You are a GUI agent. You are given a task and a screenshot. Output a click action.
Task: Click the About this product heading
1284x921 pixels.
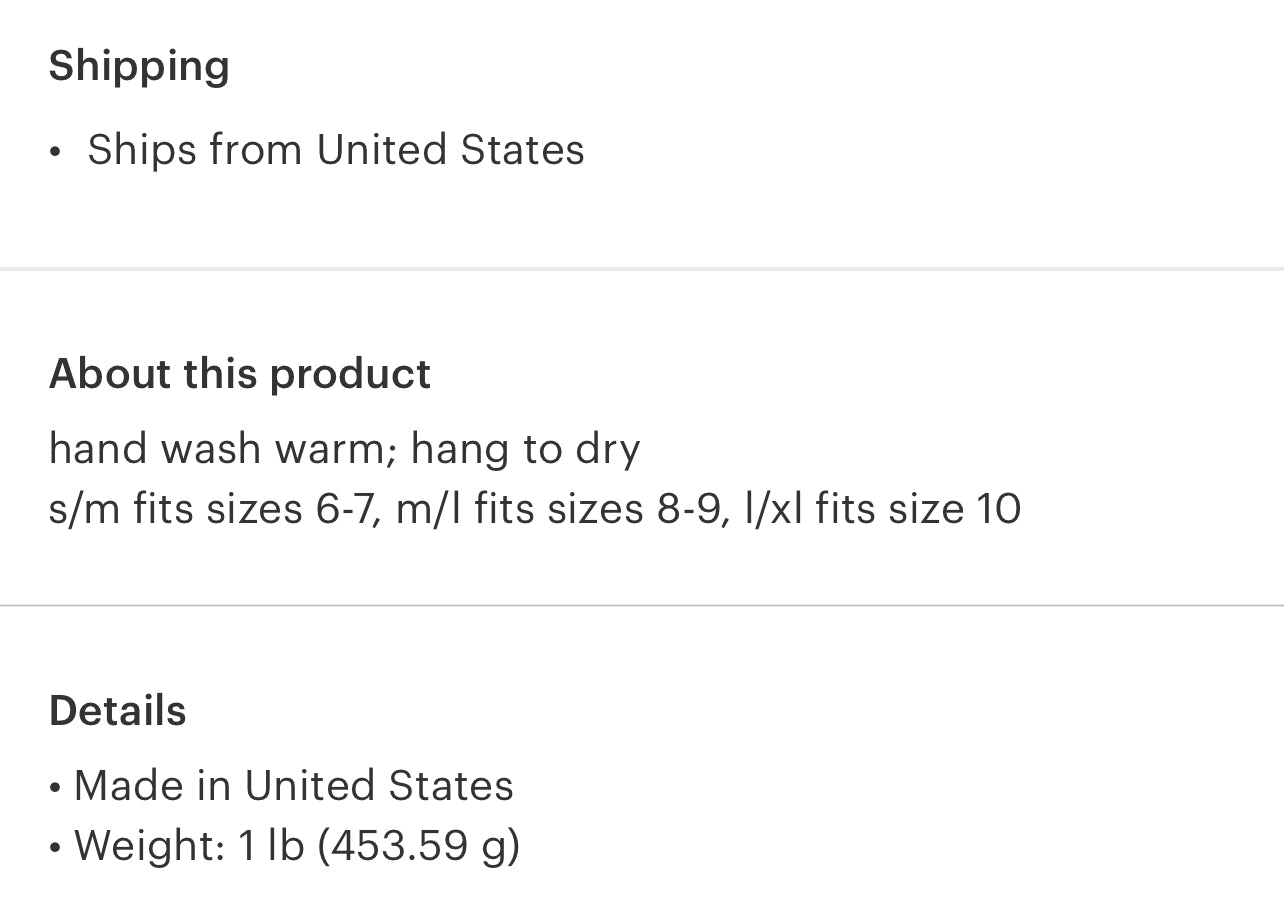[x=239, y=374]
